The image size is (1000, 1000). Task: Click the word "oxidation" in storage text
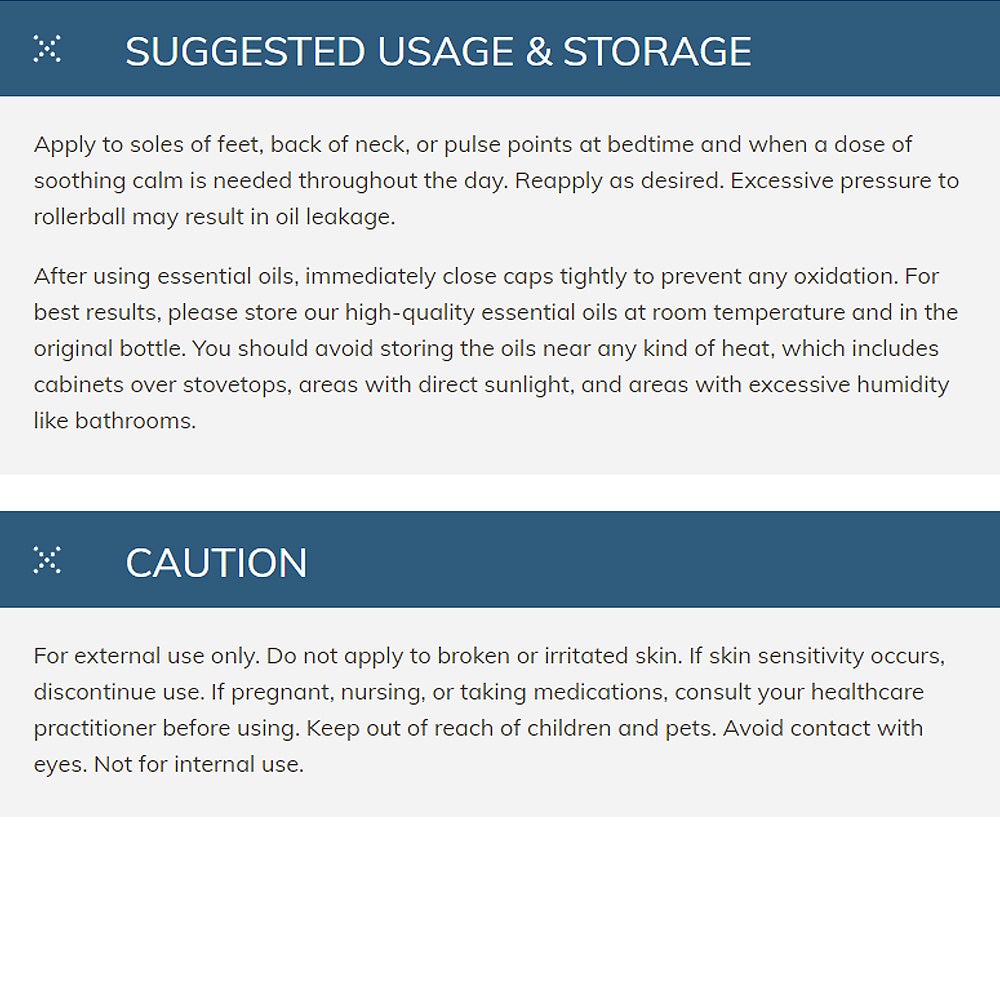click(839, 276)
